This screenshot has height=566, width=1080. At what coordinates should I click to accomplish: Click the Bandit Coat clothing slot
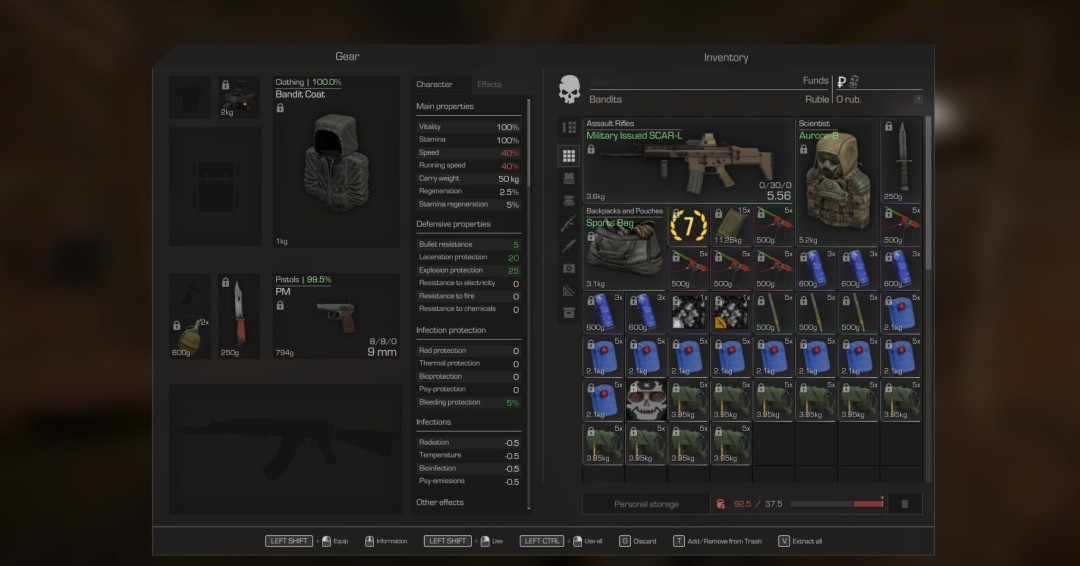(x=337, y=162)
